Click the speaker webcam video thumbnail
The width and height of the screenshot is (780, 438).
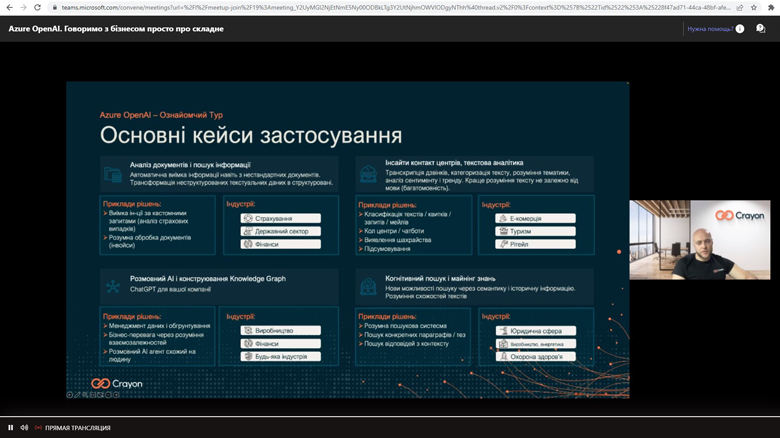point(700,239)
